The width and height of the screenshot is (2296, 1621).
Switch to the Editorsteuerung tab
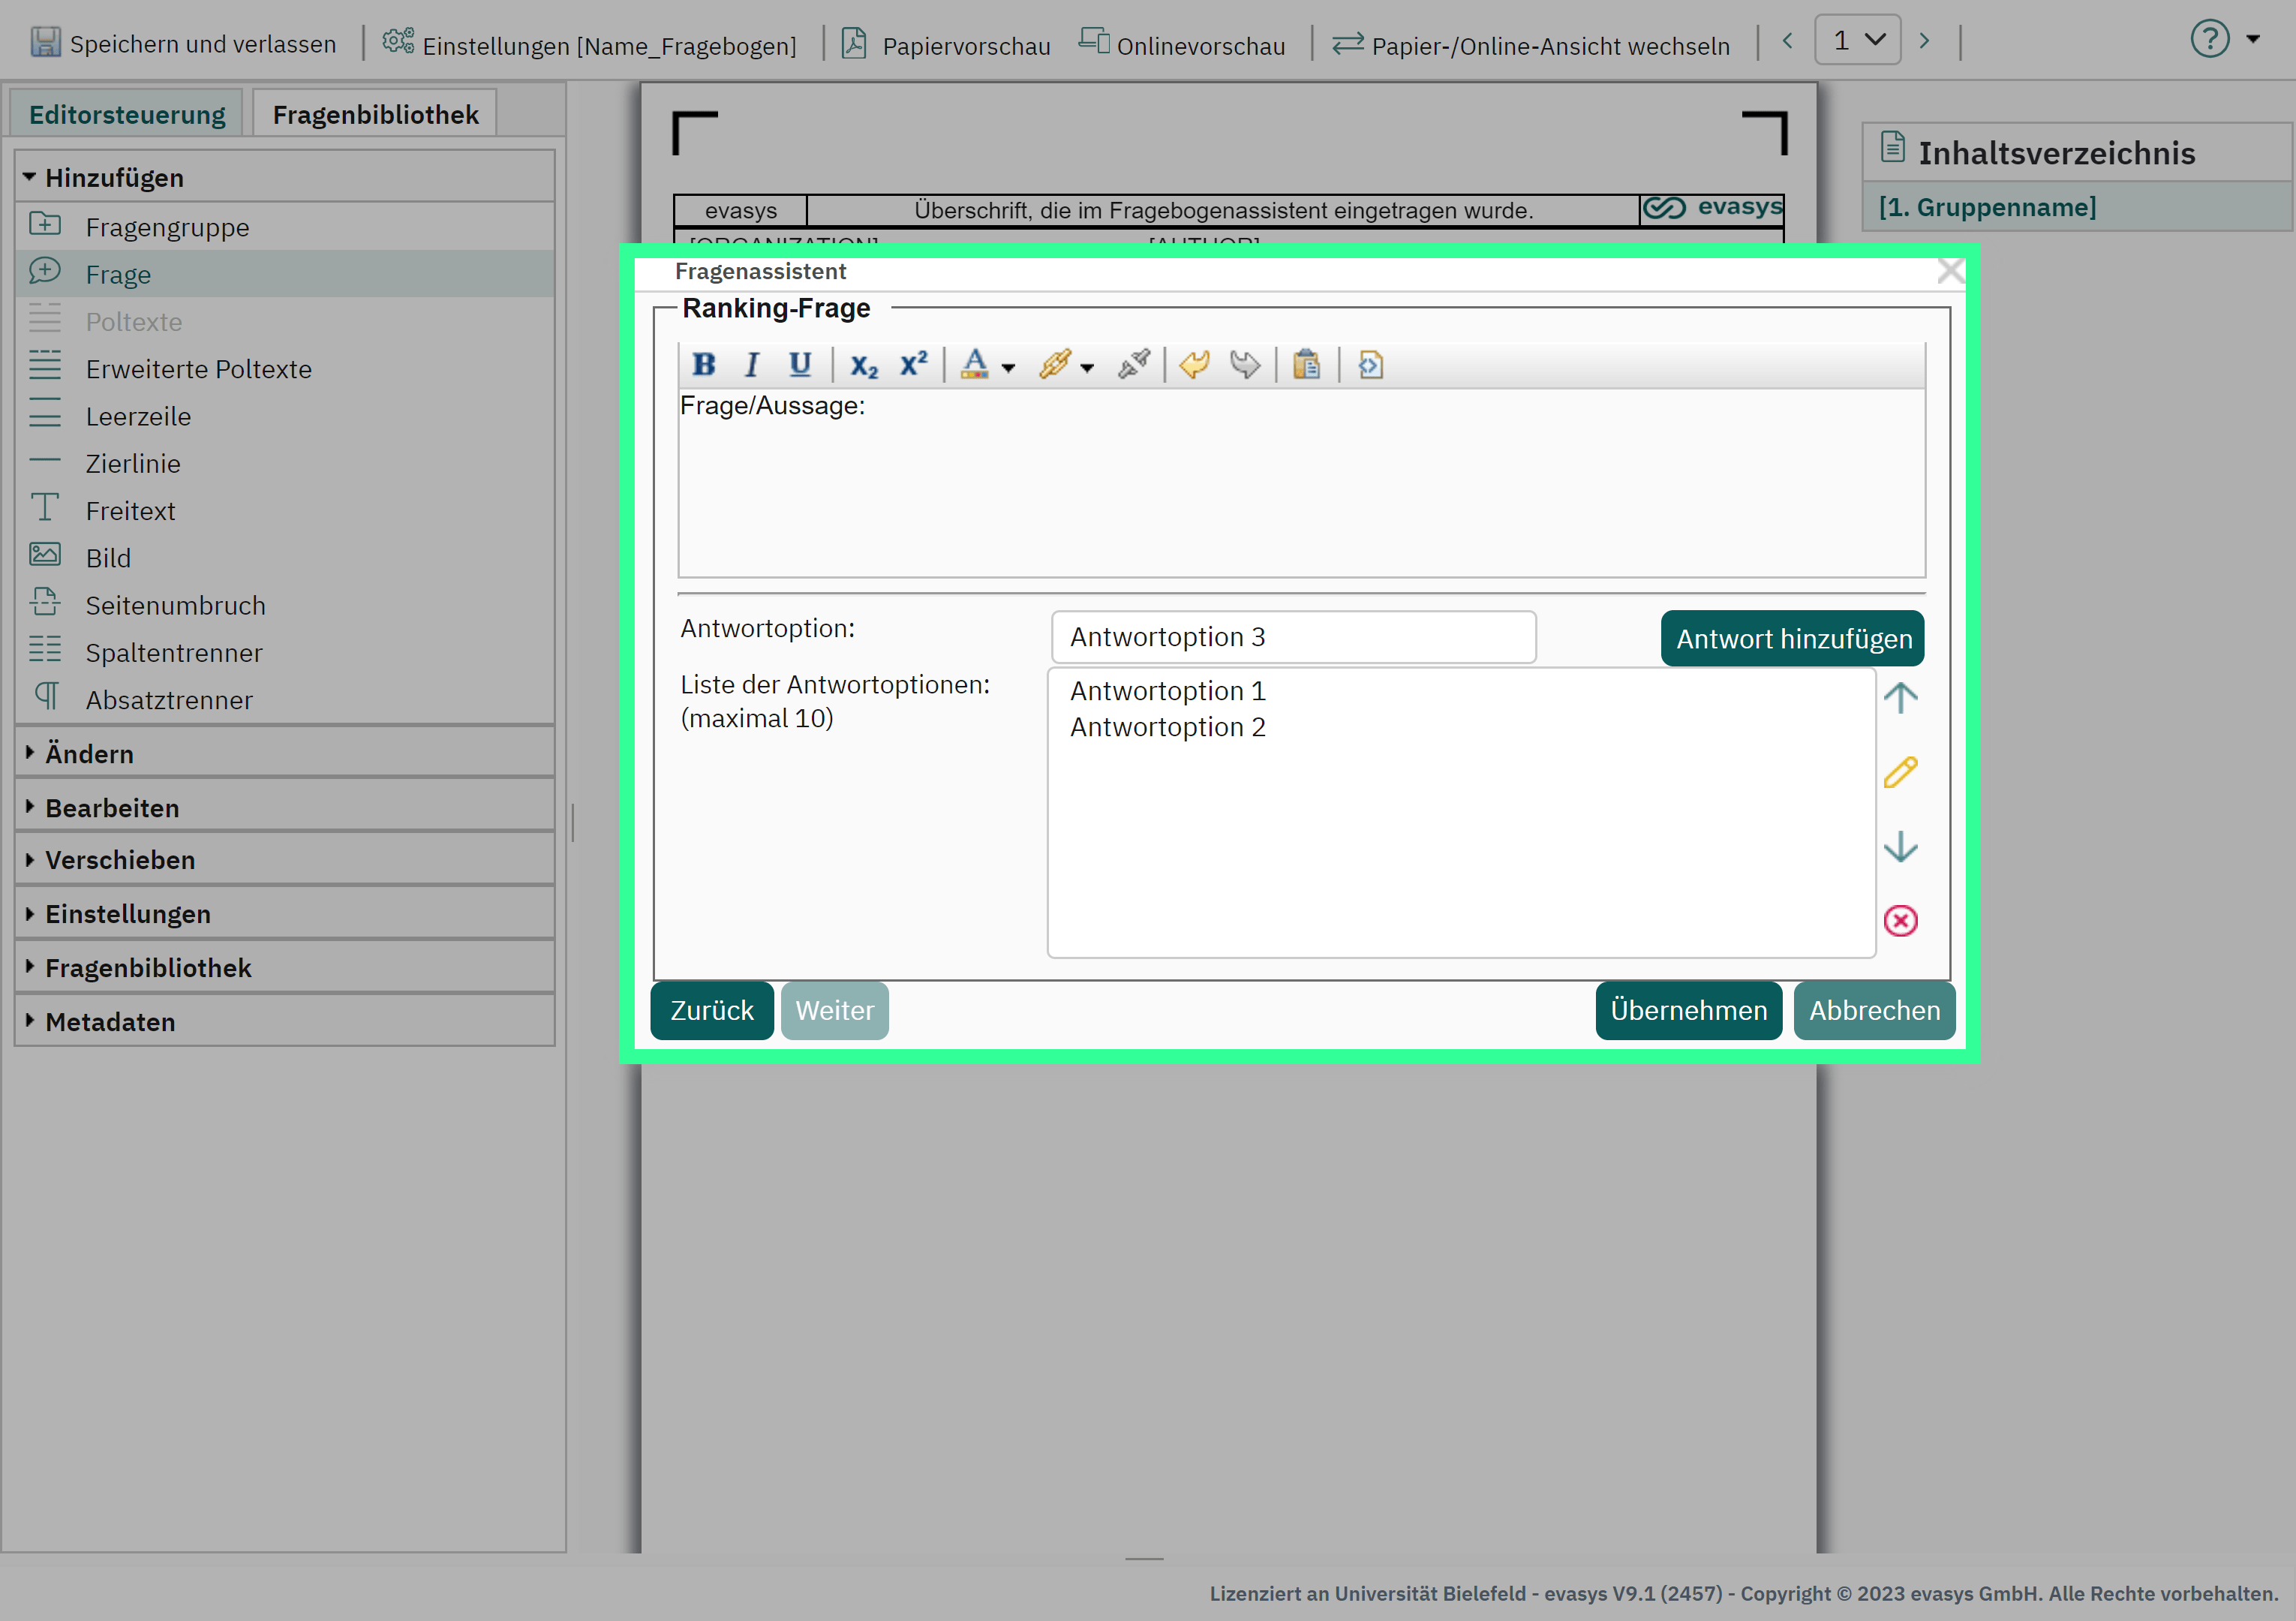click(x=127, y=114)
